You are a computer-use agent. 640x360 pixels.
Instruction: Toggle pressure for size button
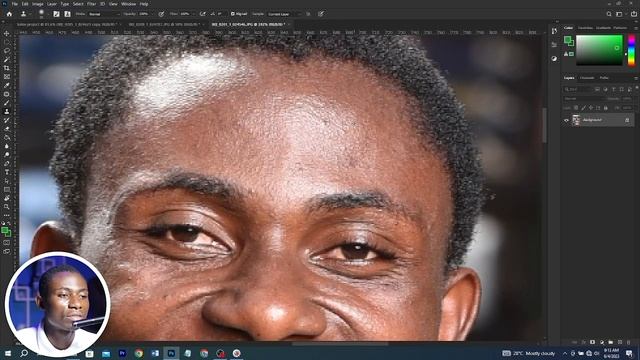321,14
